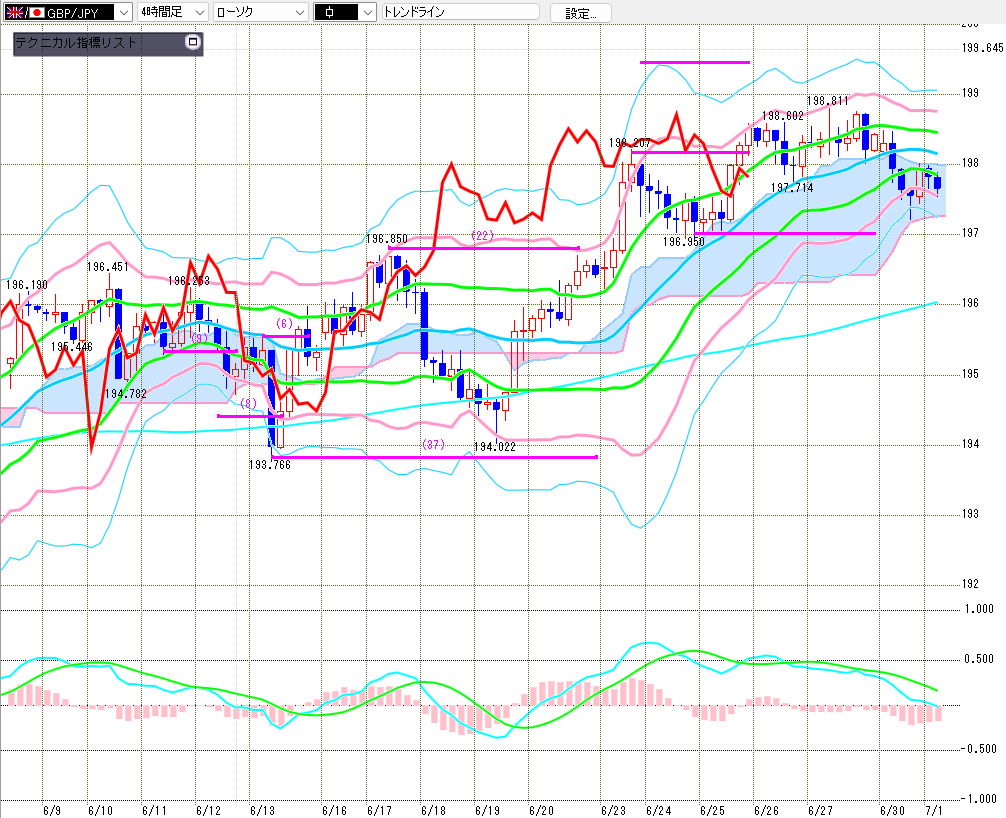Click the -0.500 MACD axis value
Screen dimensions: 1006x818
[978, 749]
